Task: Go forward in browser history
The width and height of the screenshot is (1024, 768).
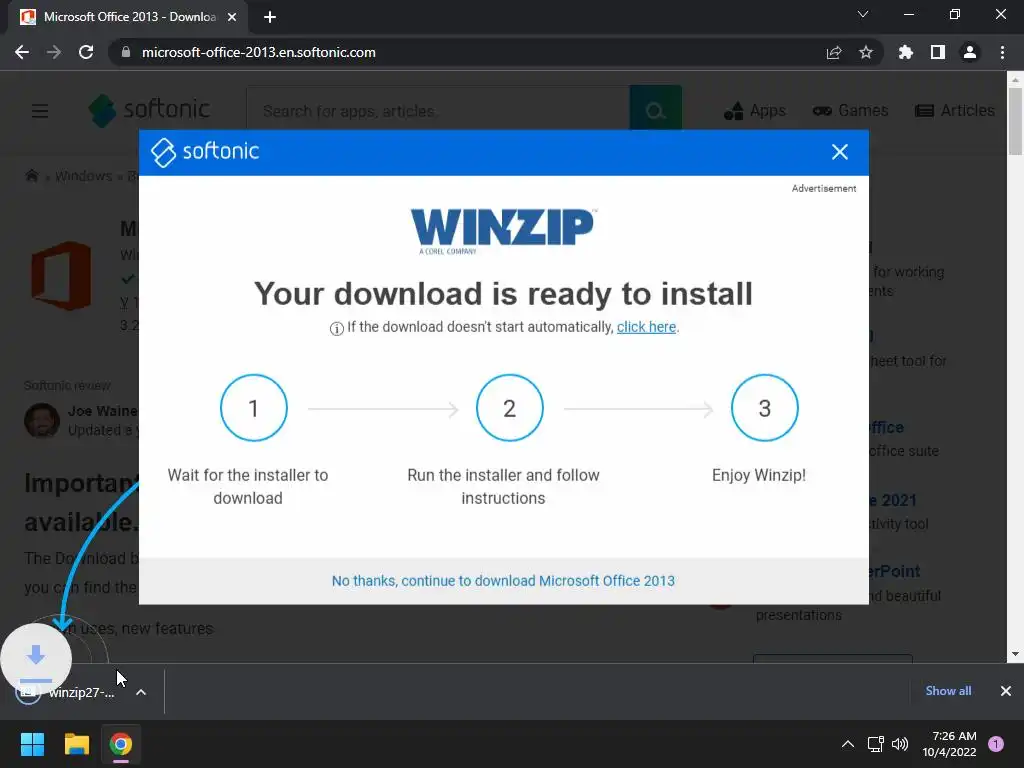Action: pyautogui.click(x=54, y=52)
